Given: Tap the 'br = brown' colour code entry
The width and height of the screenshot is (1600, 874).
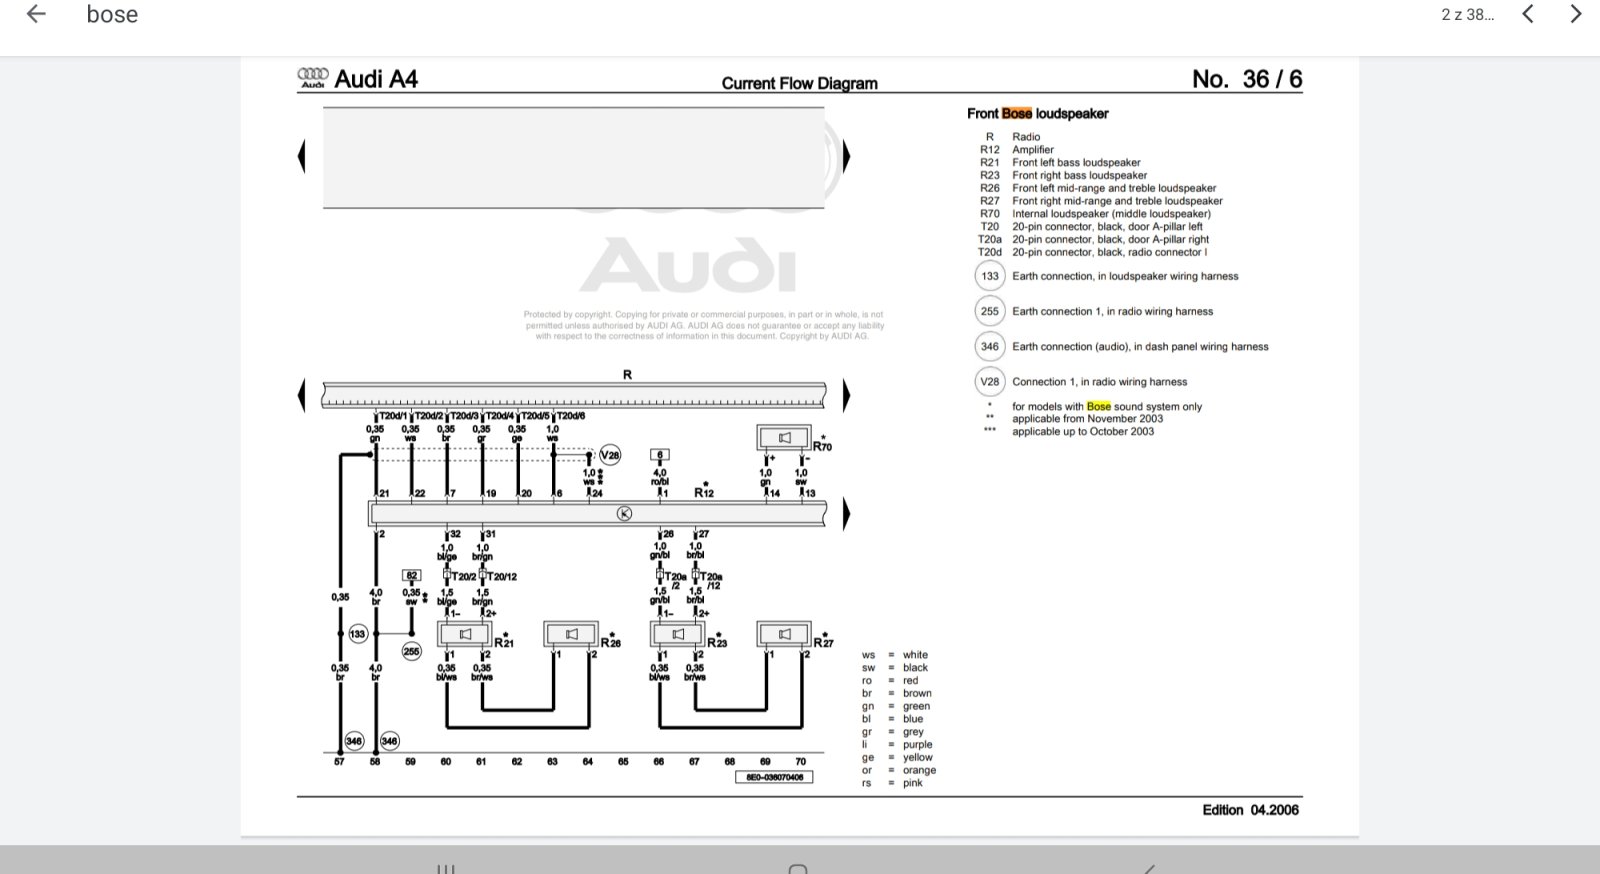Looking at the screenshot, I should [897, 694].
